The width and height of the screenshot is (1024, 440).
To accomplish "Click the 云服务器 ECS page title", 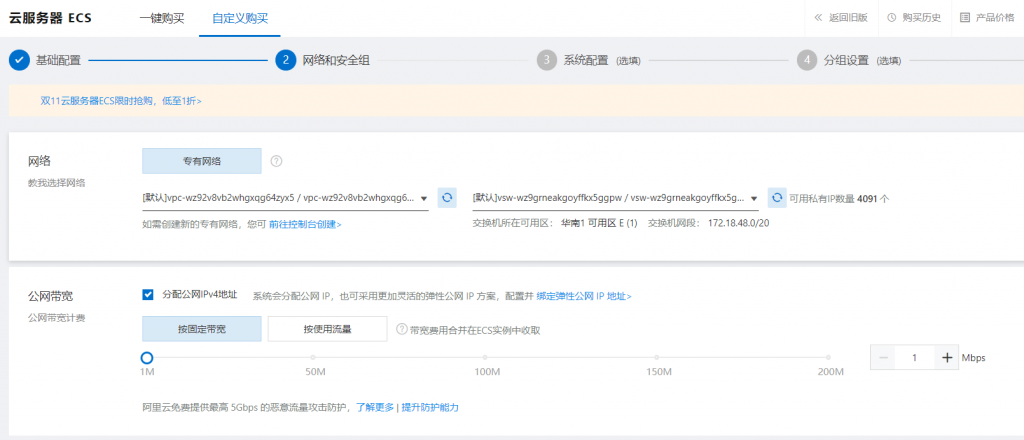I will (x=50, y=18).
